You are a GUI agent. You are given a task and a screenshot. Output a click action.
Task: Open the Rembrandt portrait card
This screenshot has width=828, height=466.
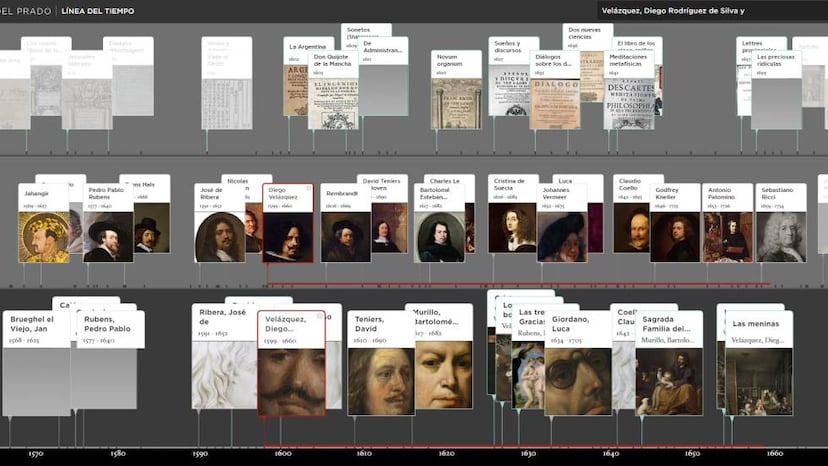click(x=346, y=230)
